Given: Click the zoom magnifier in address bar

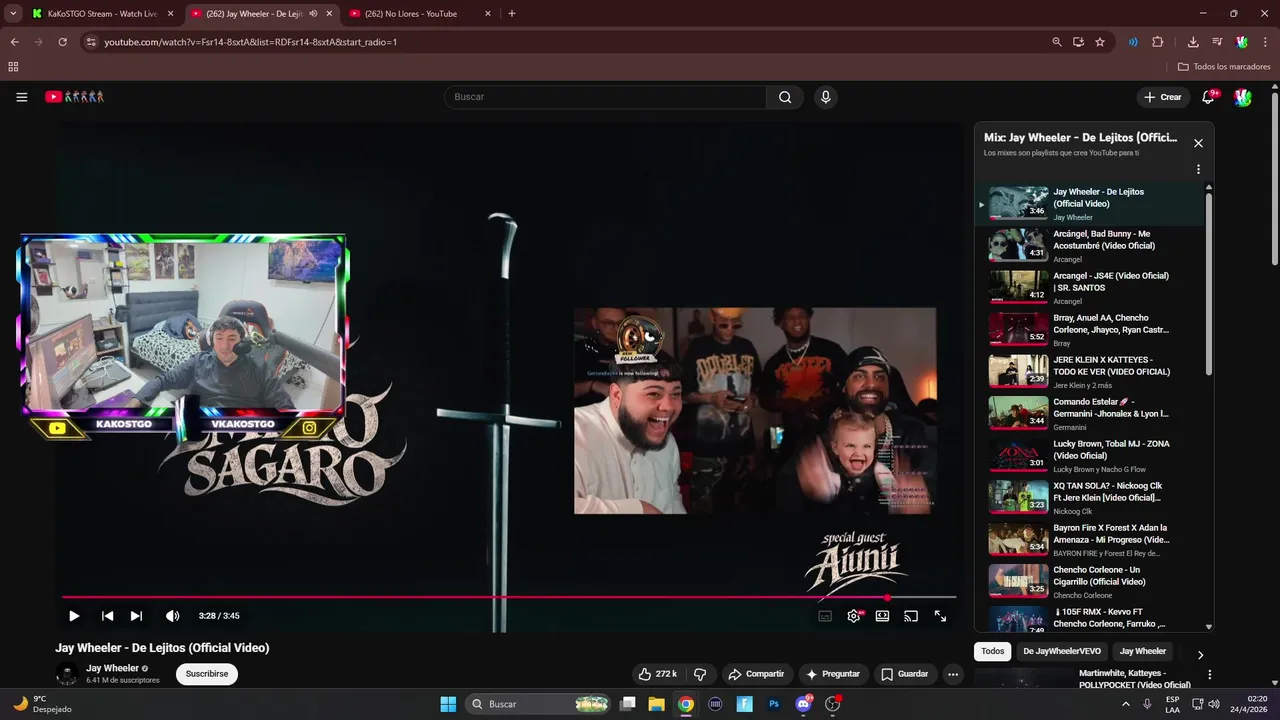Looking at the screenshot, I should pyautogui.click(x=1057, y=42).
